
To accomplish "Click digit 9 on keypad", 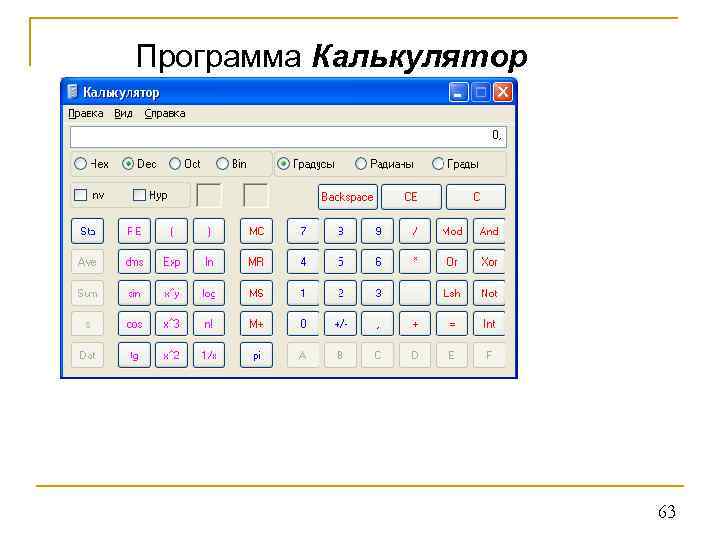I will [x=377, y=231].
